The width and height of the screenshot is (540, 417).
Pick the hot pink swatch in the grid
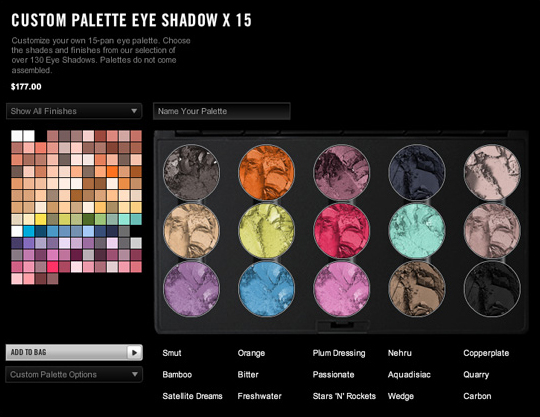point(52,267)
